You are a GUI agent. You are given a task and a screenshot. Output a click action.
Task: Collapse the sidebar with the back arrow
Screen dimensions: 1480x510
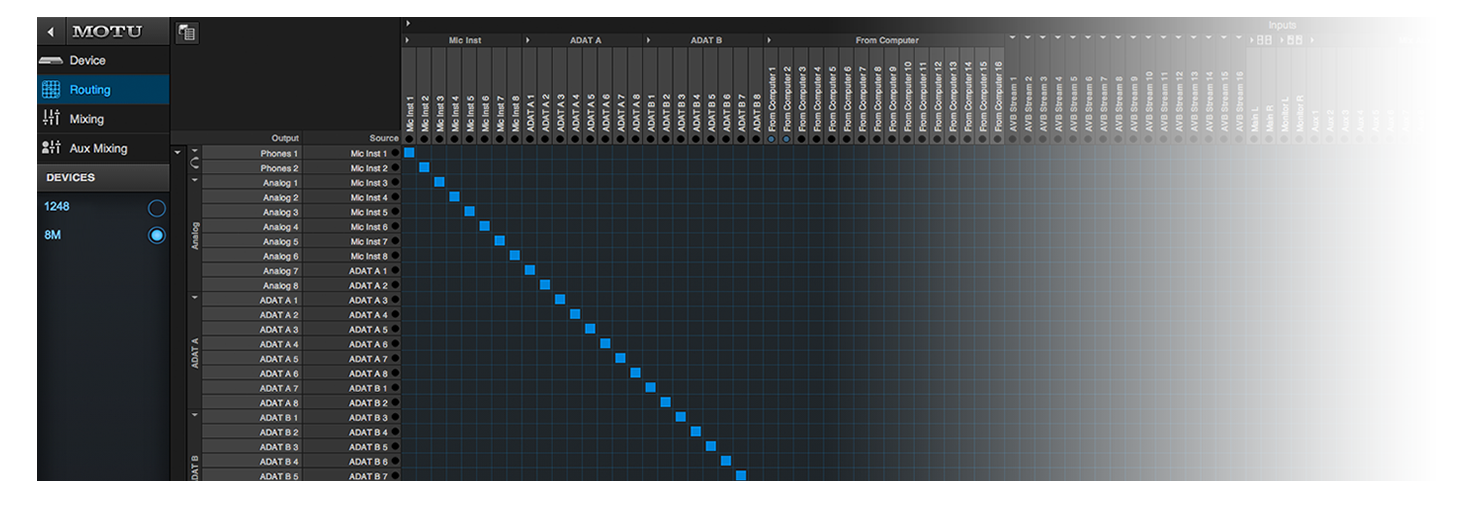[x=51, y=32]
